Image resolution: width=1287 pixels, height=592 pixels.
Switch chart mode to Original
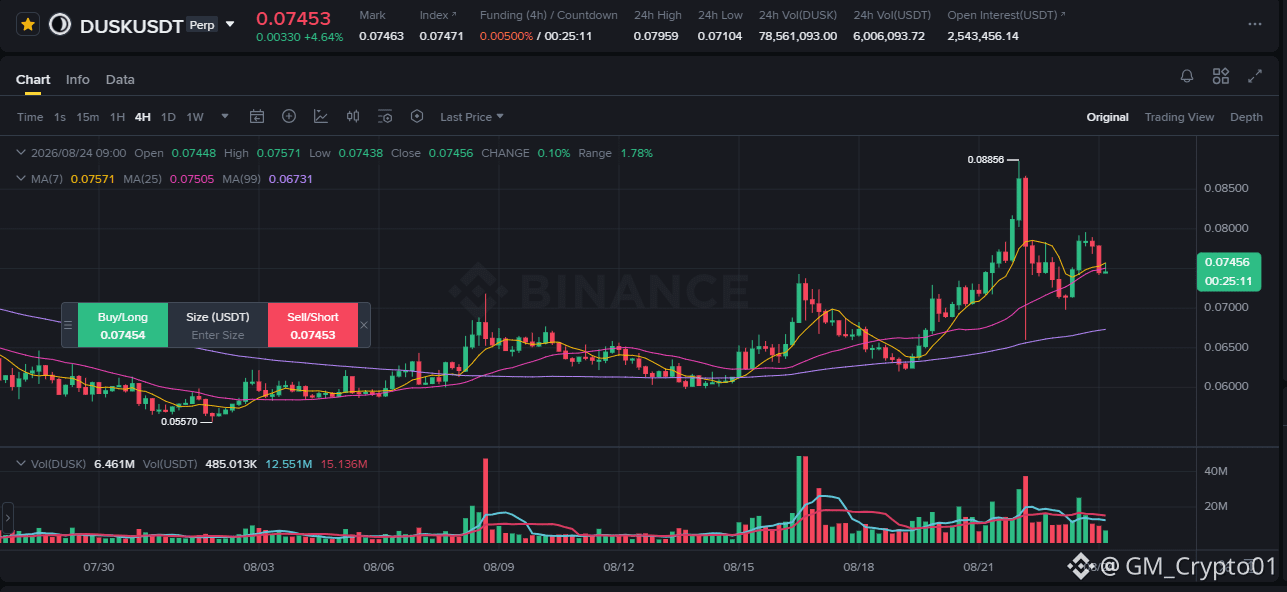coord(1108,117)
